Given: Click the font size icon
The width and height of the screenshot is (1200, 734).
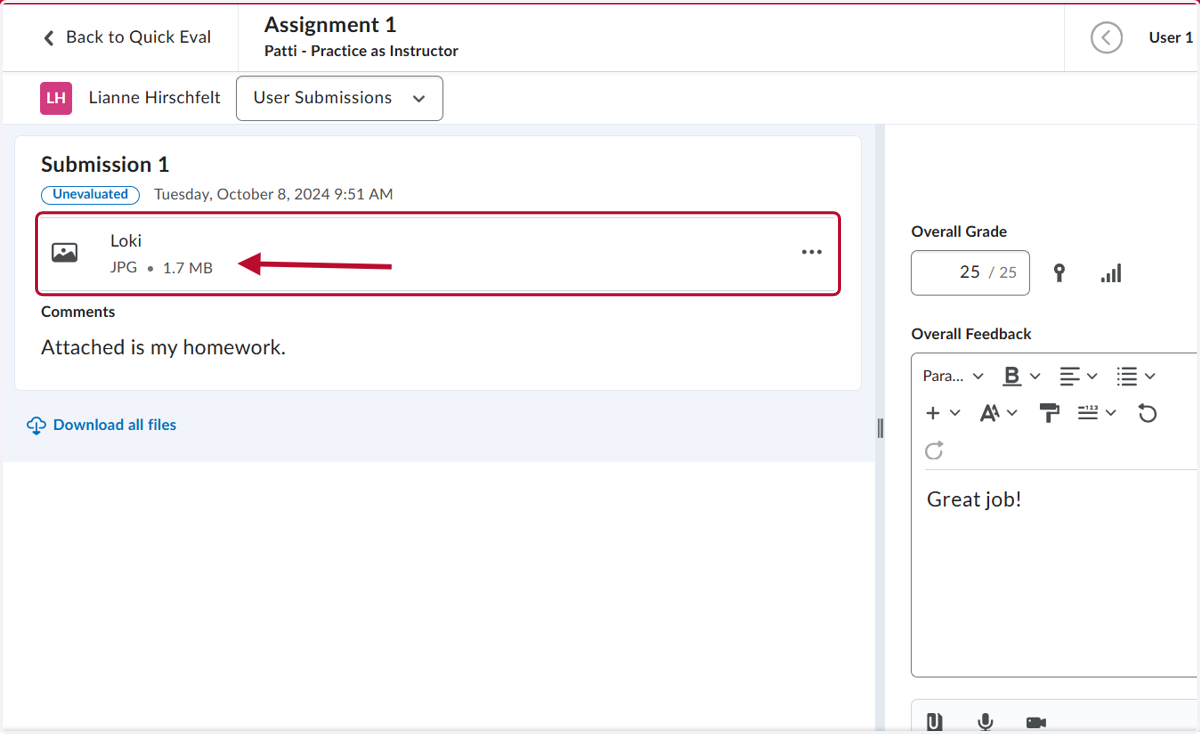Looking at the screenshot, I should [990, 413].
